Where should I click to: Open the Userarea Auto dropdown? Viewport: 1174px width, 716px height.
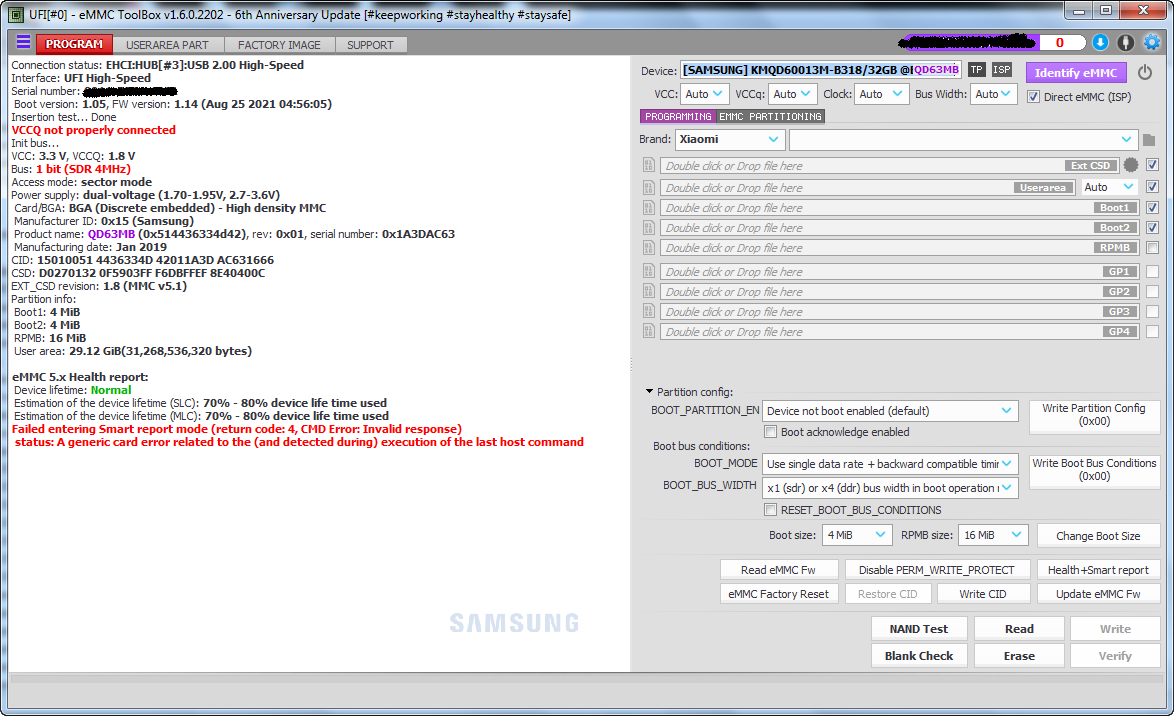coord(1109,187)
